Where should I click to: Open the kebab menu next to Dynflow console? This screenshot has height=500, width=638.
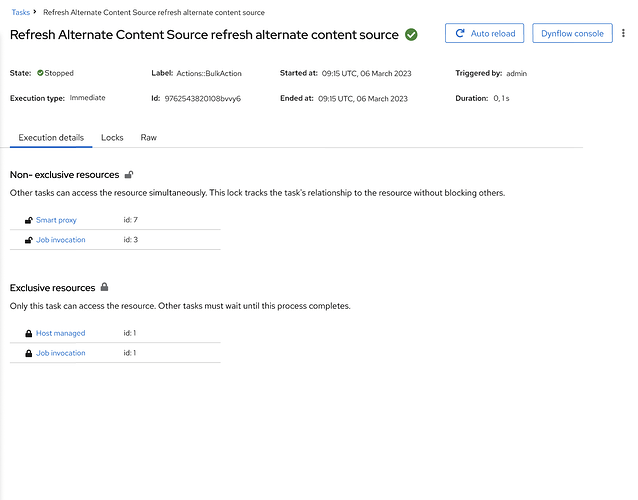tap(624, 33)
